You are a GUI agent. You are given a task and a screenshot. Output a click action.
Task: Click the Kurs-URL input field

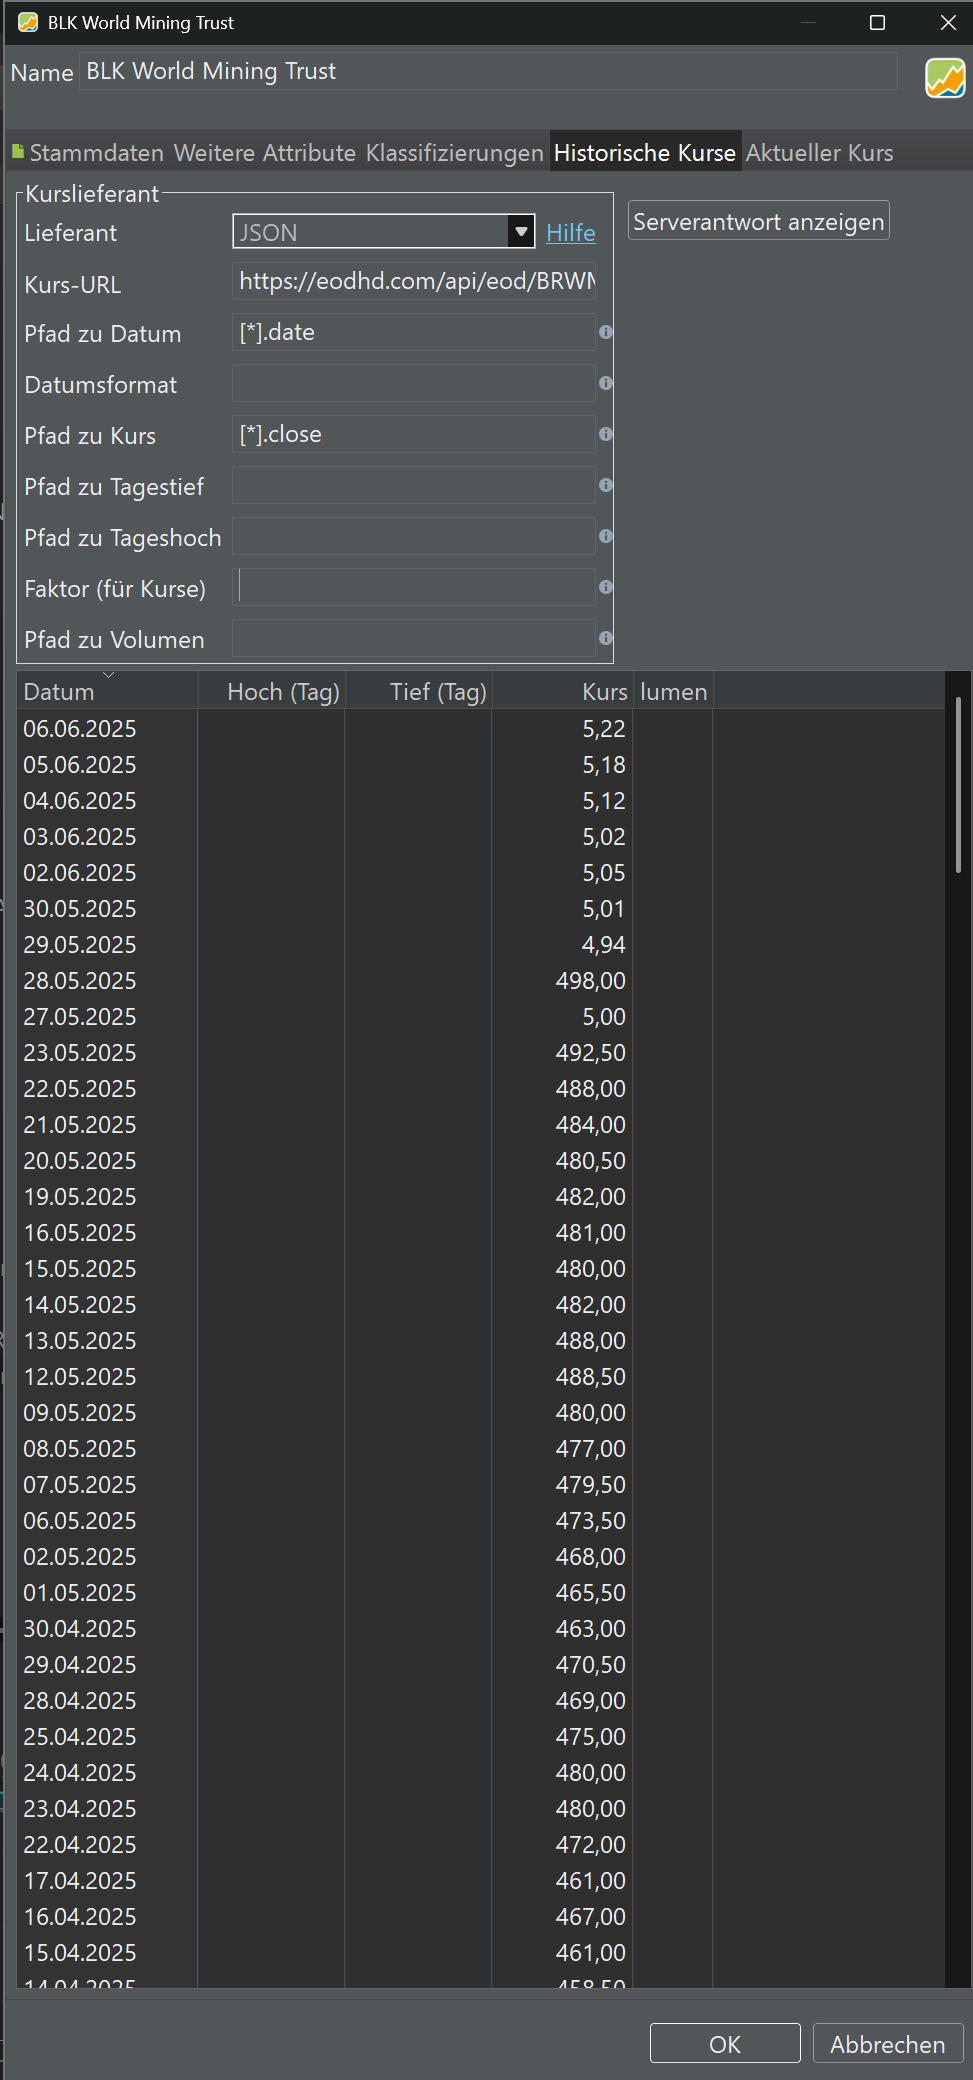tap(414, 281)
